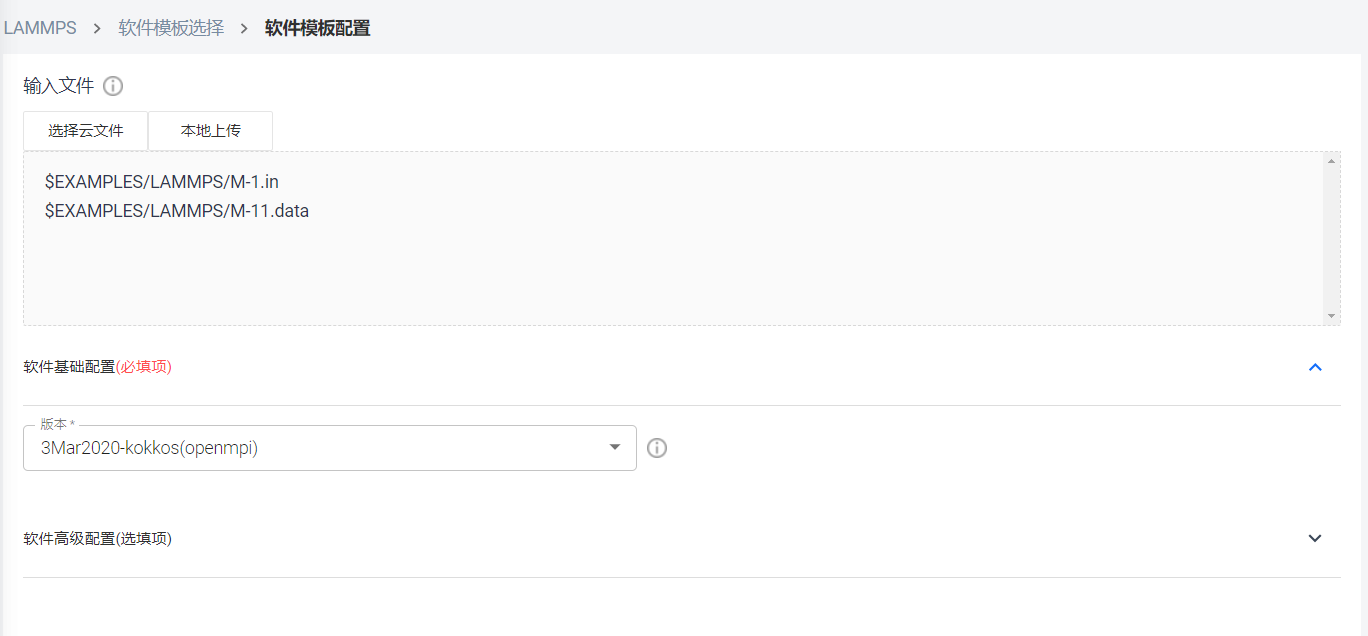Switch to the 本地上传 tab
This screenshot has height=636, width=1368.
210,131
